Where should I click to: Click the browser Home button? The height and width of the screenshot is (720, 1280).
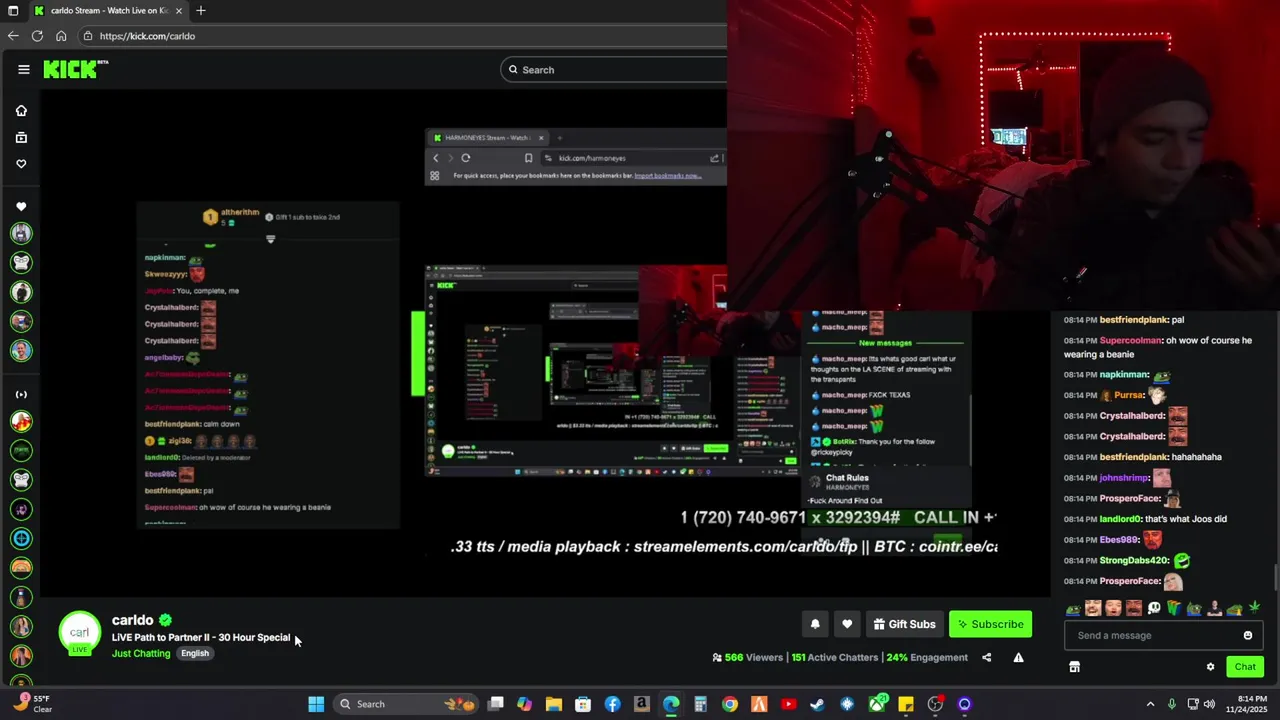click(61, 36)
